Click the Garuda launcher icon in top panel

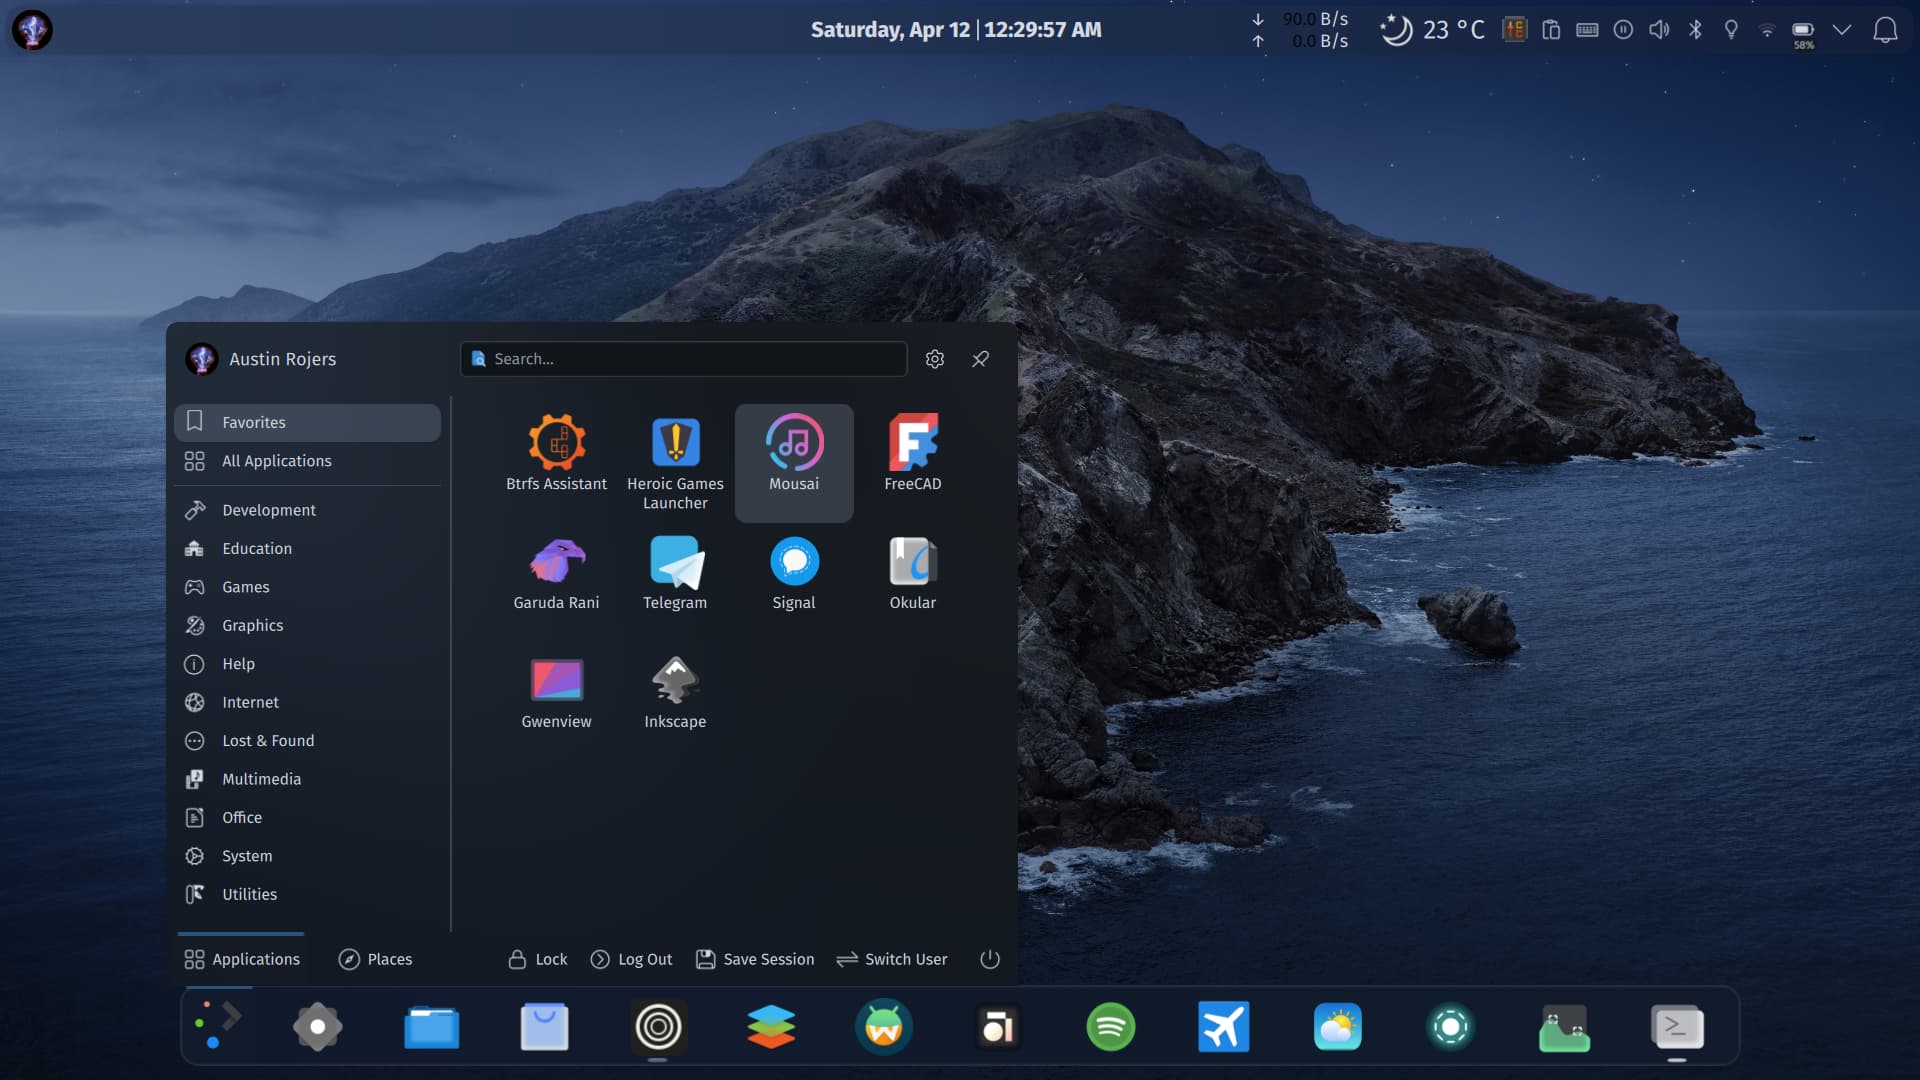coord(32,30)
